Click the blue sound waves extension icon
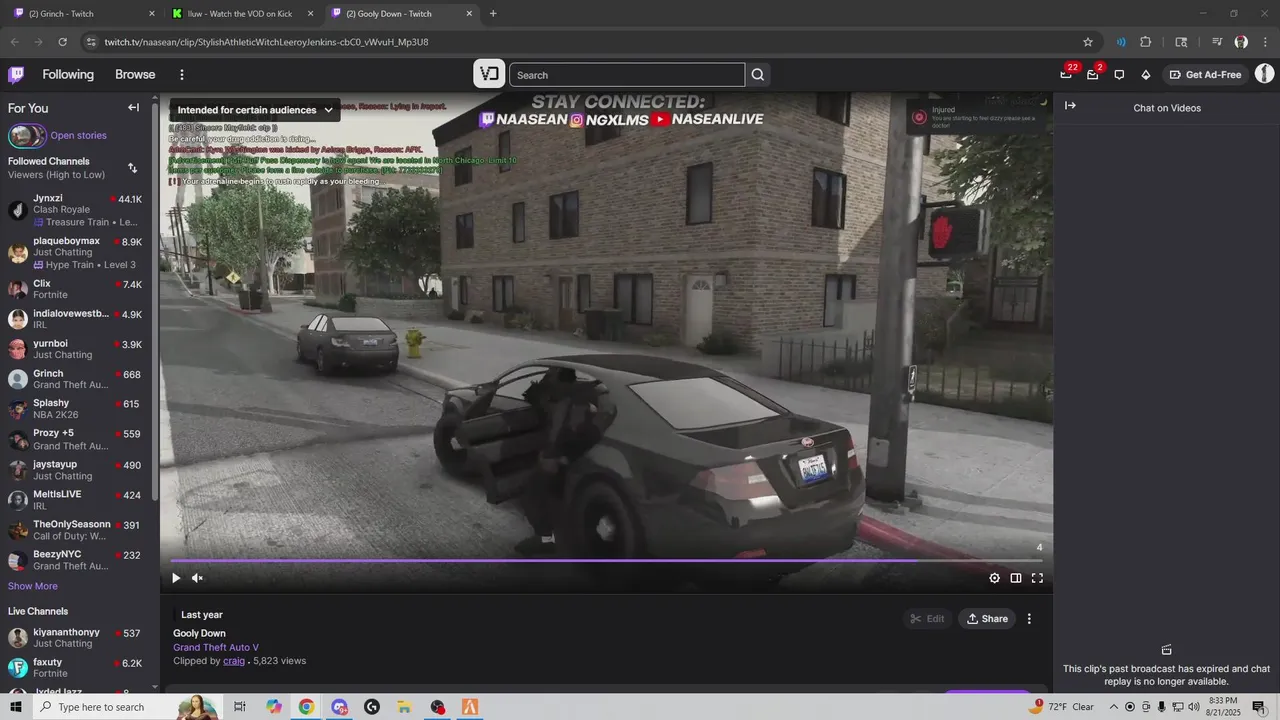The height and width of the screenshot is (720, 1280). (1121, 42)
